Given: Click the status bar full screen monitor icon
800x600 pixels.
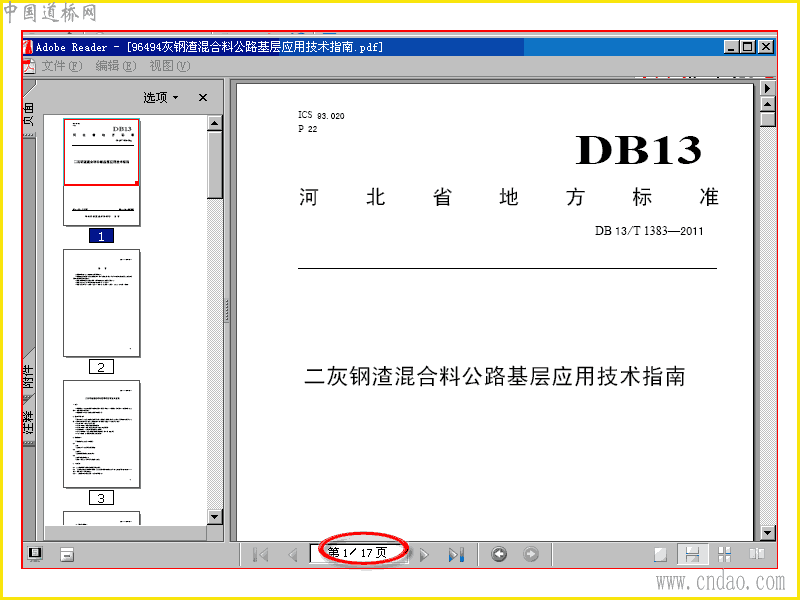Looking at the screenshot, I should tap(35, 554).
